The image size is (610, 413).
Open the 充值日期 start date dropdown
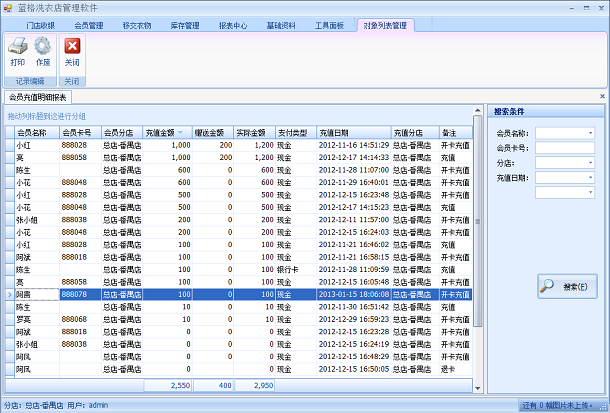pos(590,178)
